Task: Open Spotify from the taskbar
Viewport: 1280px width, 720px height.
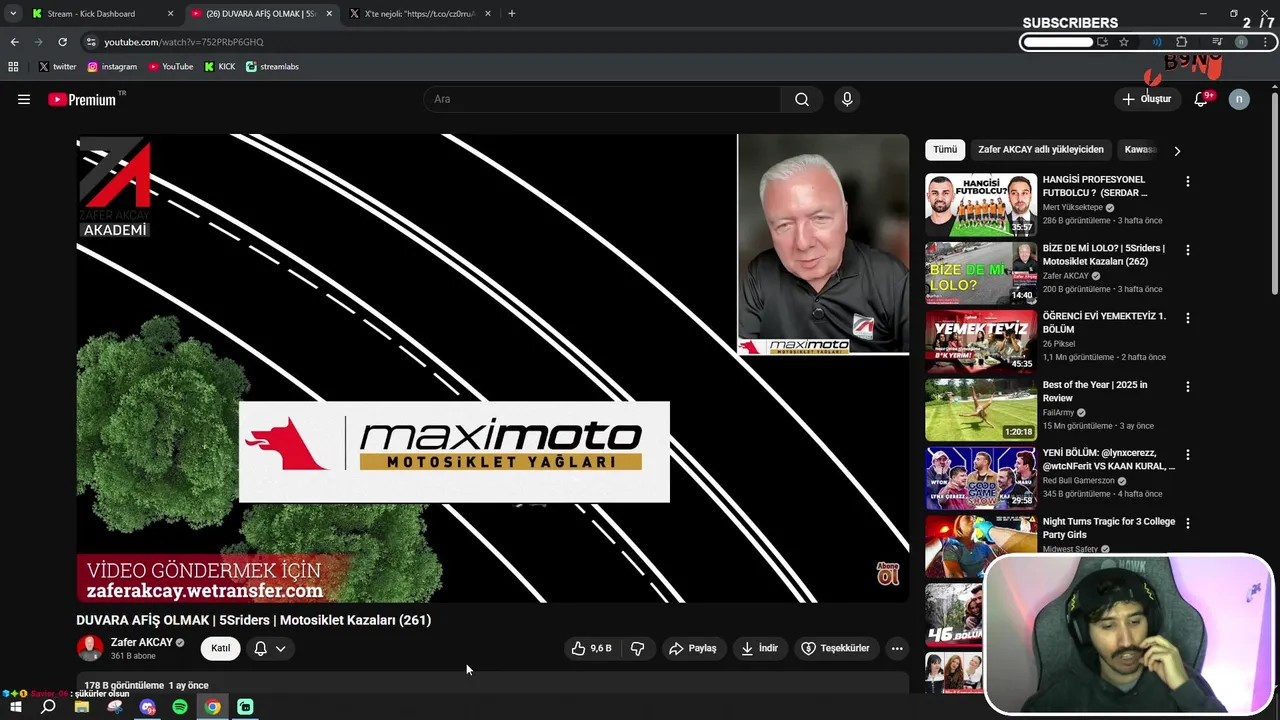Action: coord(180,707)
